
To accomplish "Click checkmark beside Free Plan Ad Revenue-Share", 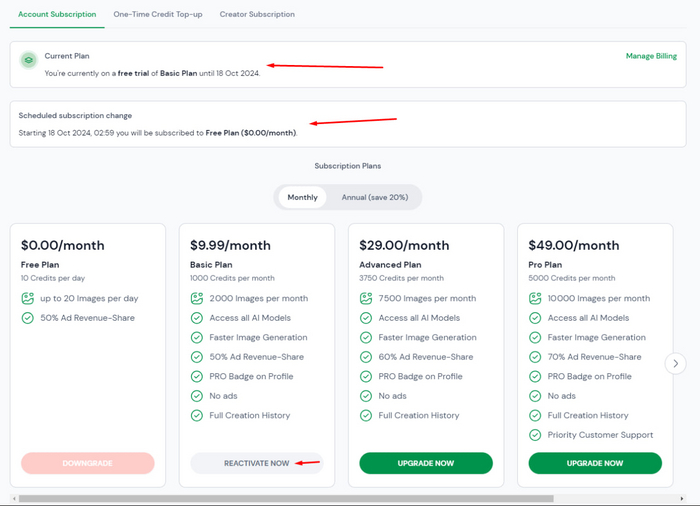I will 28,318.
